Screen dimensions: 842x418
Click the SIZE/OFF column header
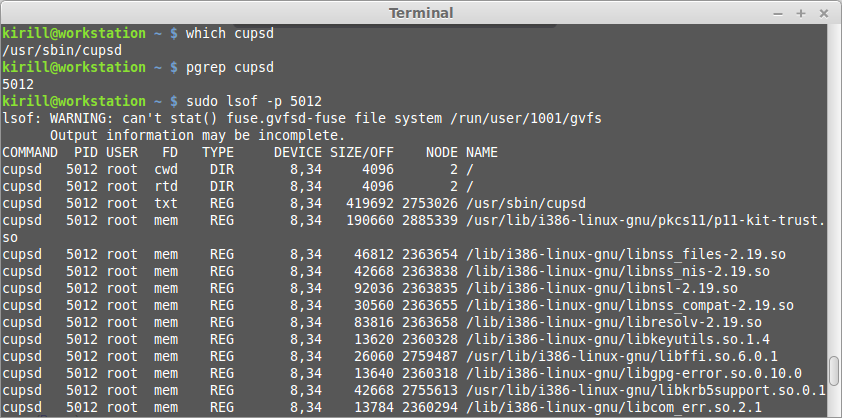362,153
